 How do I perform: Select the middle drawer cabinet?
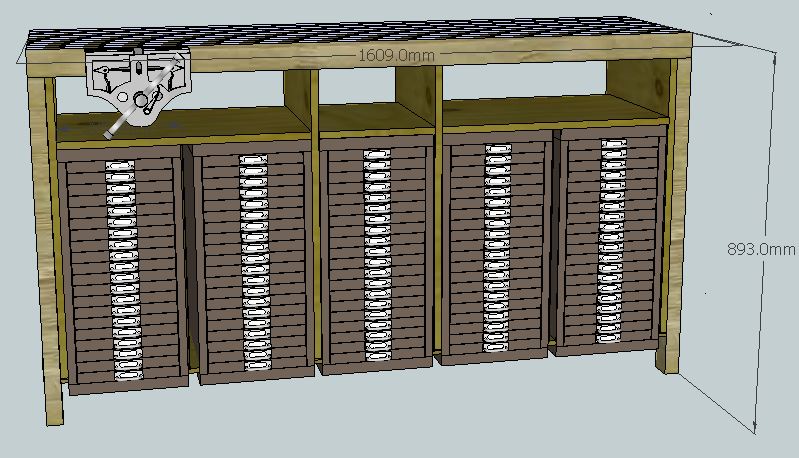click(376, 254)
